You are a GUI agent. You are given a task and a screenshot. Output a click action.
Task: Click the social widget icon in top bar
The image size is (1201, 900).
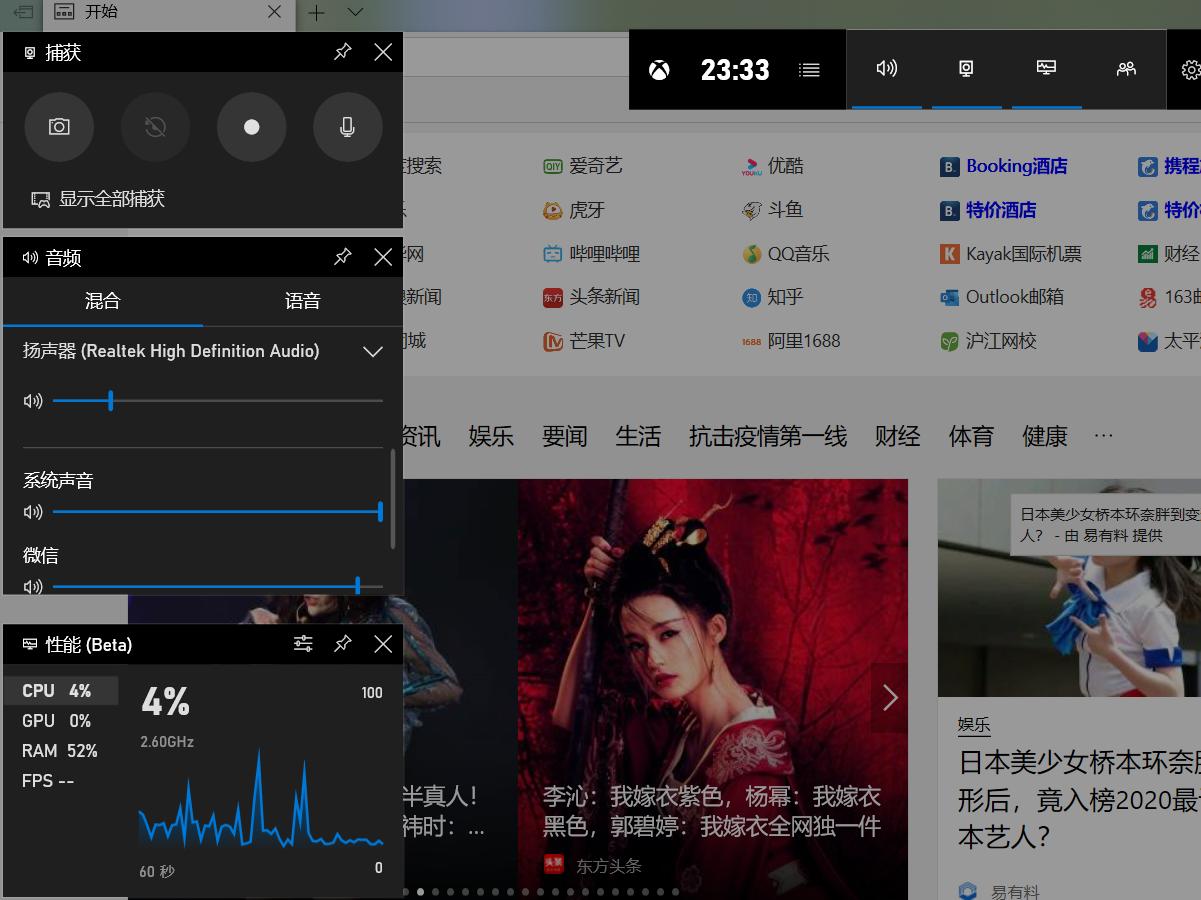coord(1126,68)
